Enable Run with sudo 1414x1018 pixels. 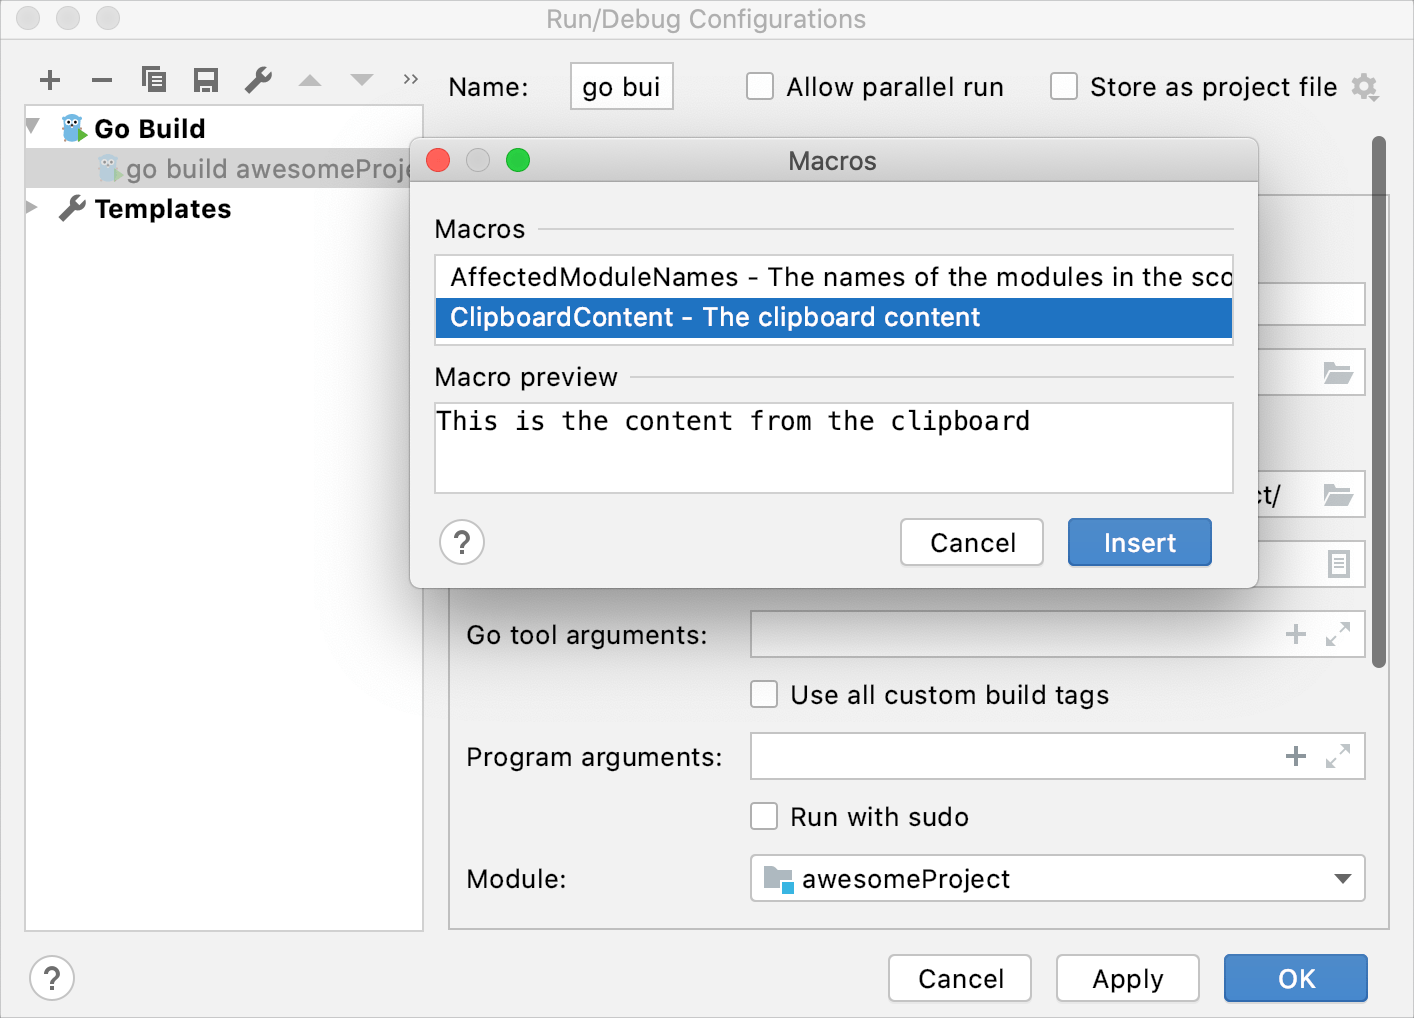[x=764, y=816]
